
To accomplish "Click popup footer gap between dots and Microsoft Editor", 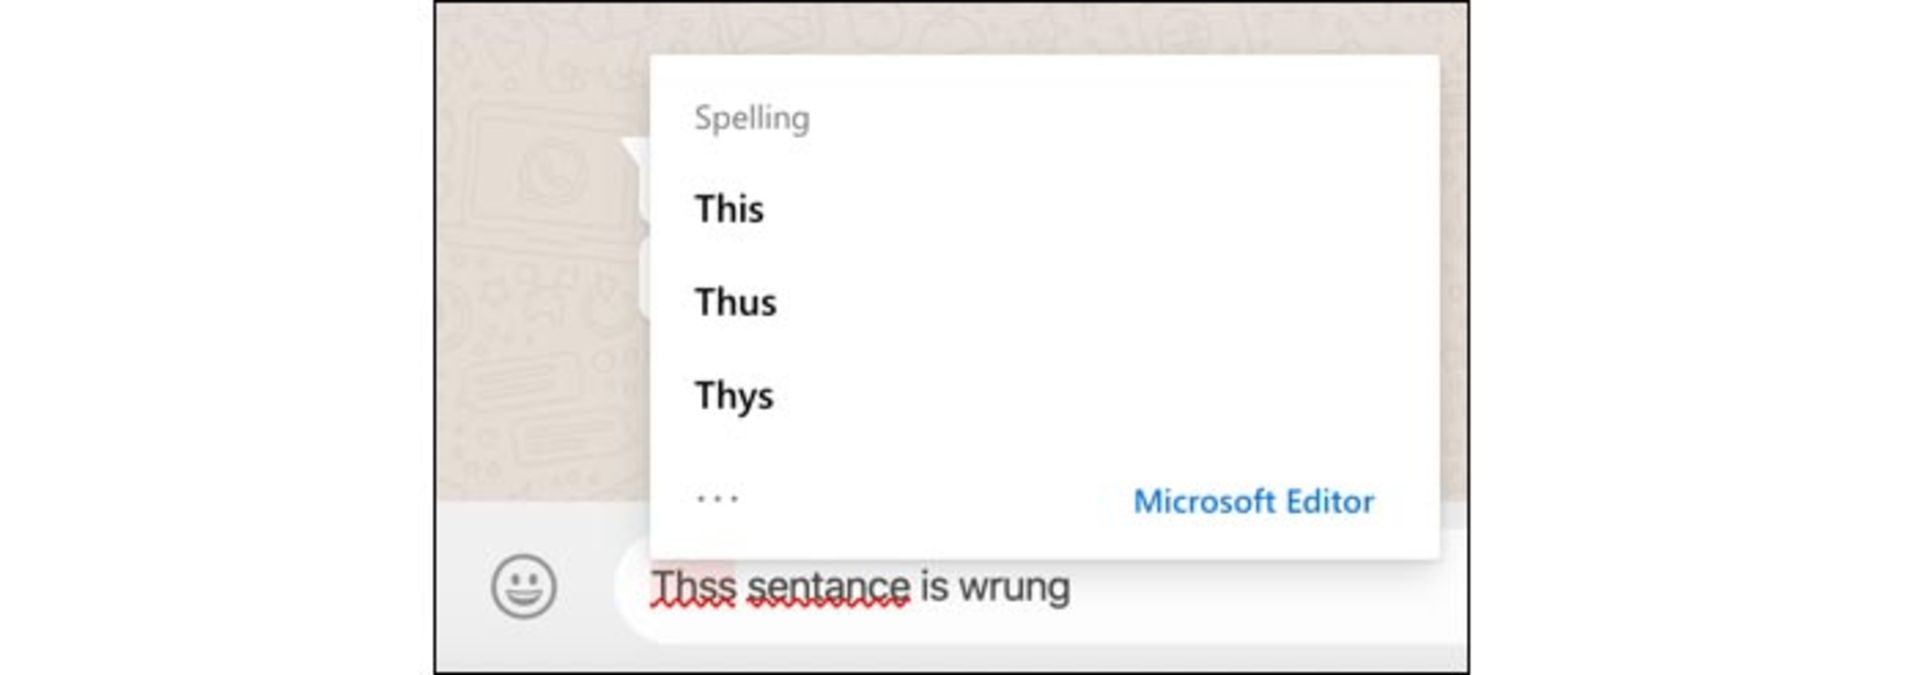I will [930, 500].
